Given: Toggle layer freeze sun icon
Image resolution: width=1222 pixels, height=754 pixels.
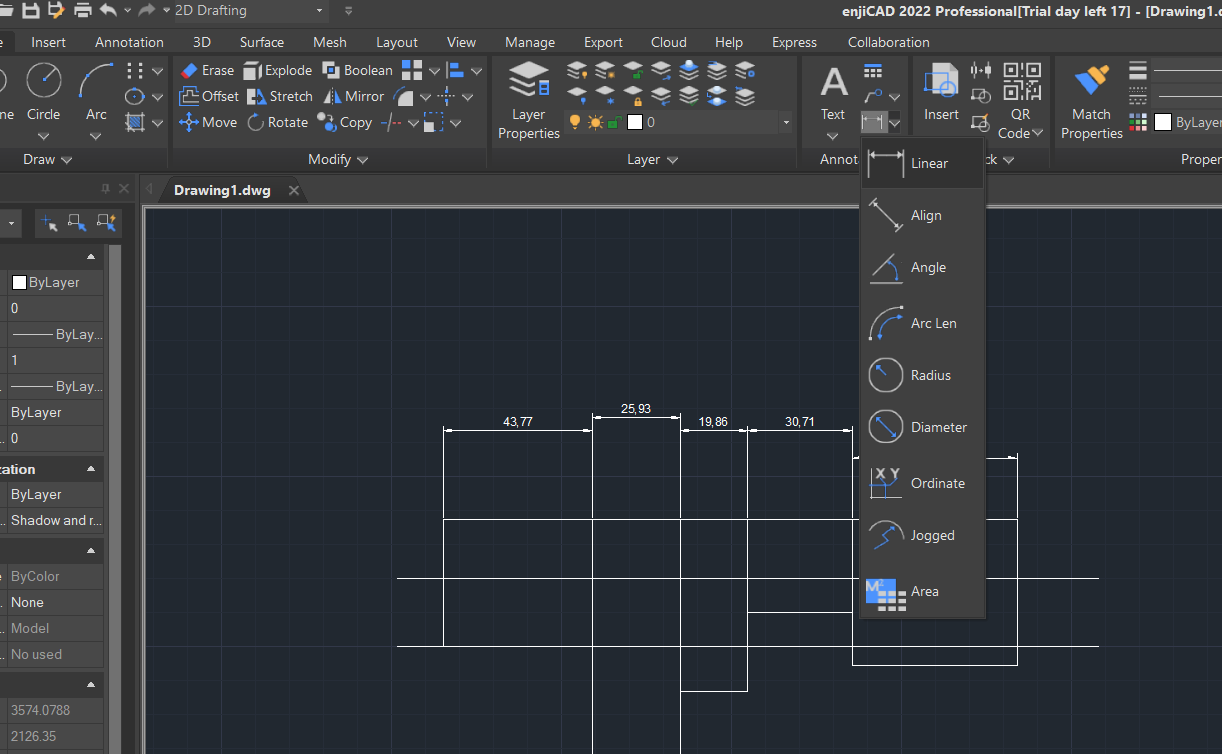Looking at the screenshot, I should tap(596, 122).
